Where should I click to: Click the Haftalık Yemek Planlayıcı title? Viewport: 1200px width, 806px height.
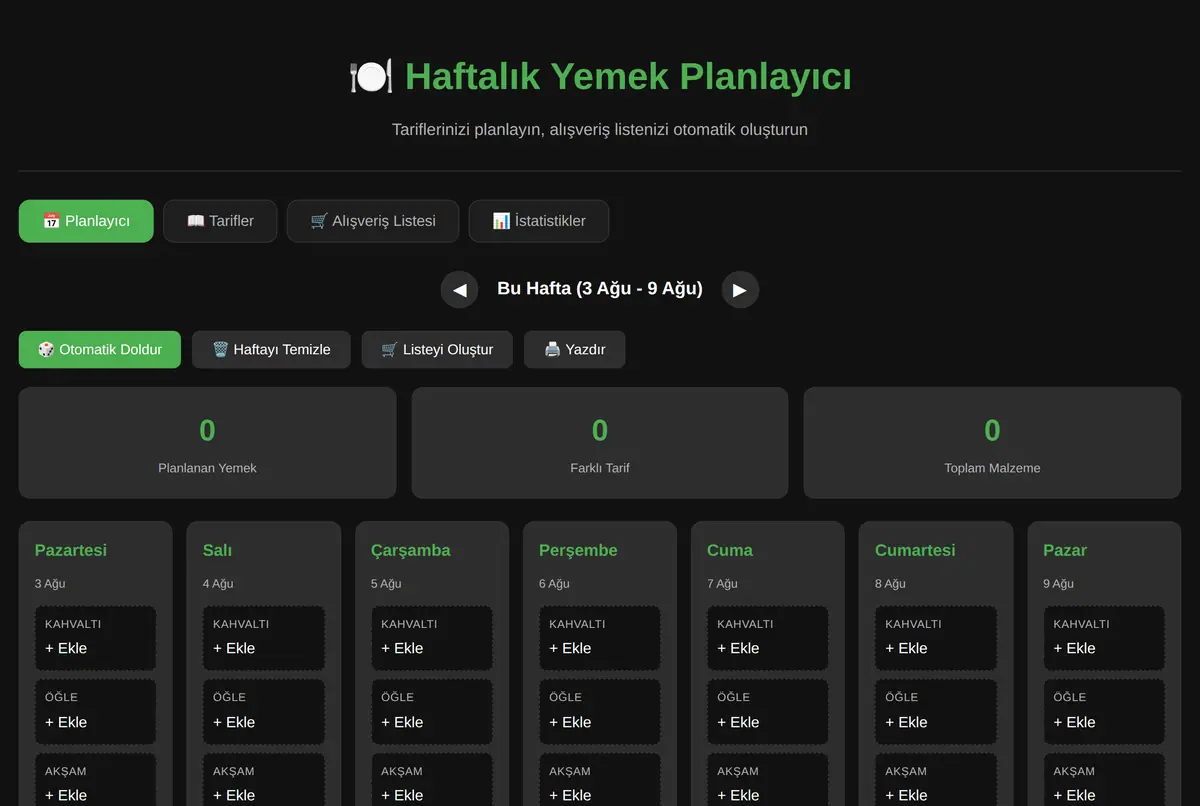coord(628,77)
